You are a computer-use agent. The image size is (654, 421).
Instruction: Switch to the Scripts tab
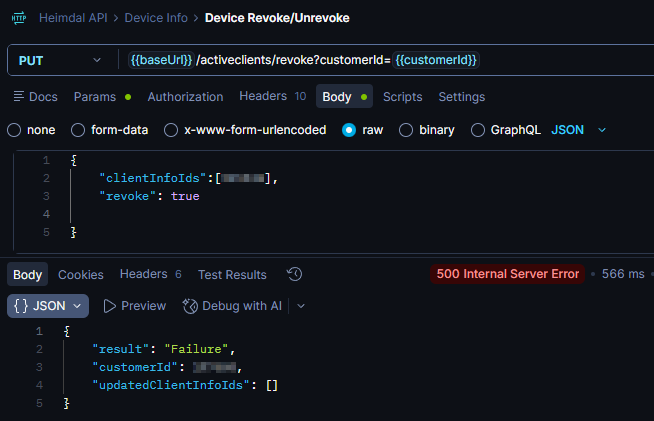click(402, 97)
